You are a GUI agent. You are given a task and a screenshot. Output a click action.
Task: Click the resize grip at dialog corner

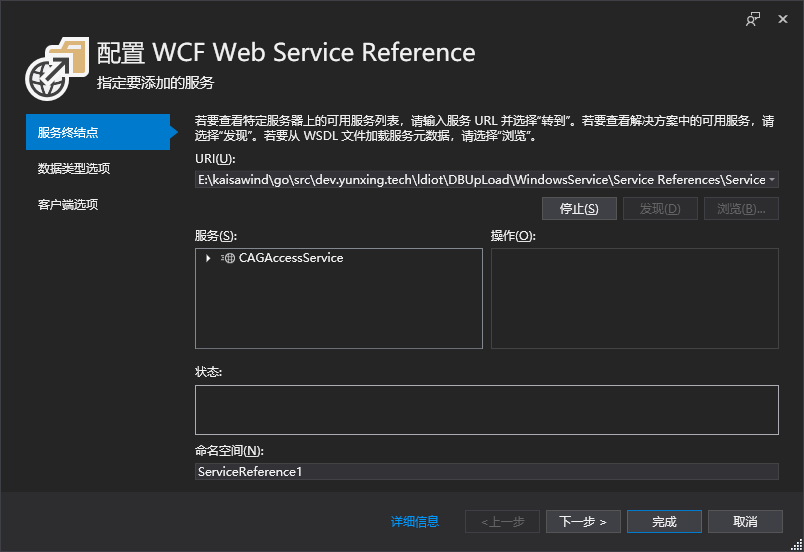tap(796, 545)
